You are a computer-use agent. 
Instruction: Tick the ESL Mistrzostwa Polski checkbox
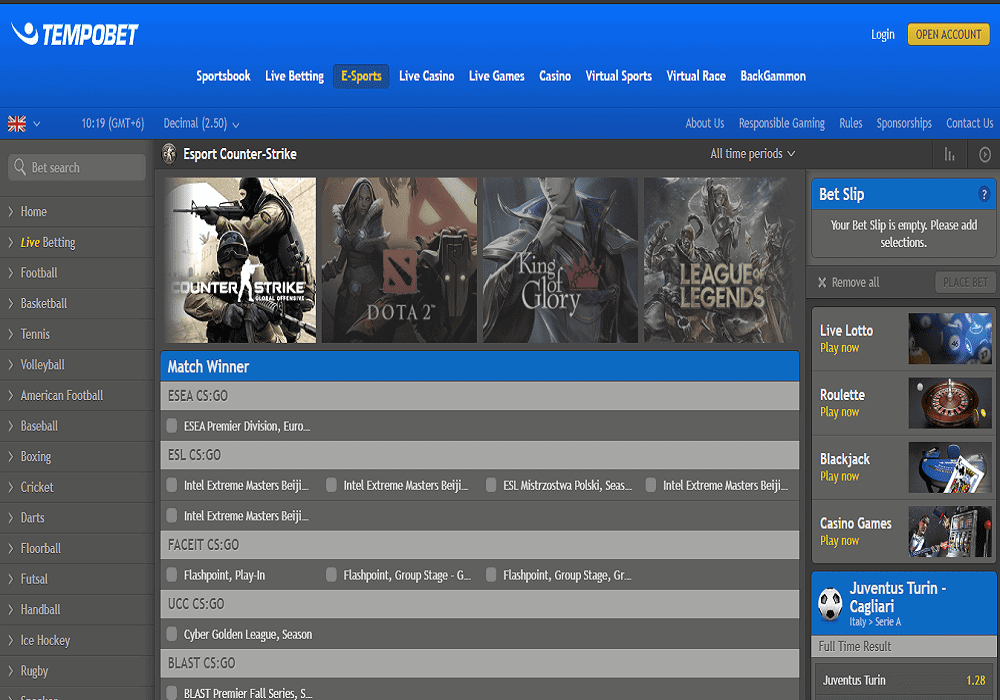pos(491,485)
